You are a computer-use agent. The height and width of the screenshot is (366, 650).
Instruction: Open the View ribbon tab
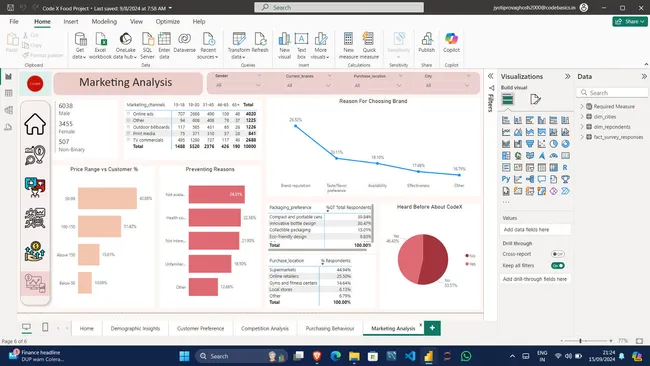pyautogui.click(x=136, y=22)
